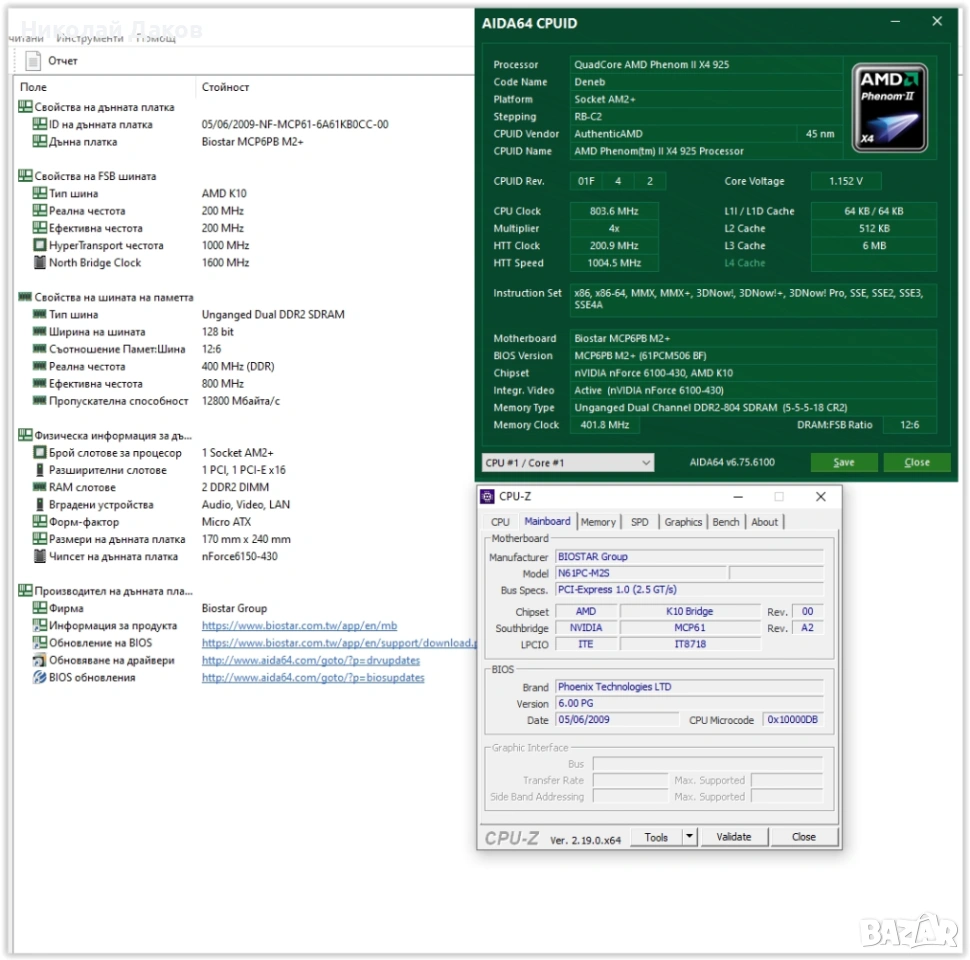The width and height of the screenshot is (970, 960).
Task: Expand the Tools dropdown arrow in CPU-Z
Action: 689,837
